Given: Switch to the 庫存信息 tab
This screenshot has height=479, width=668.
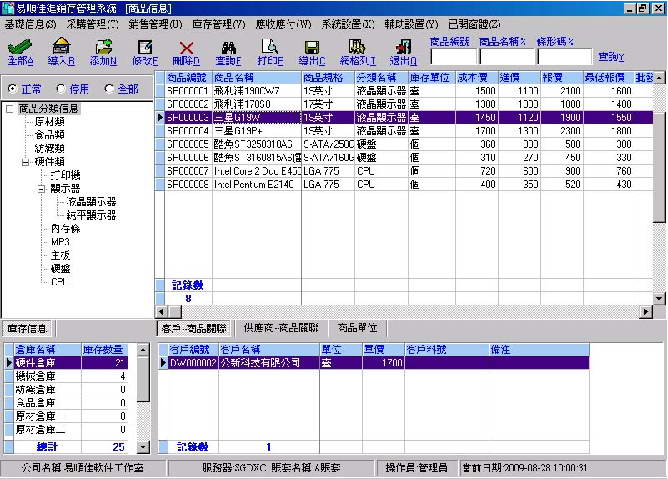Looking at the screenshot, I should (x=27, y=329).
